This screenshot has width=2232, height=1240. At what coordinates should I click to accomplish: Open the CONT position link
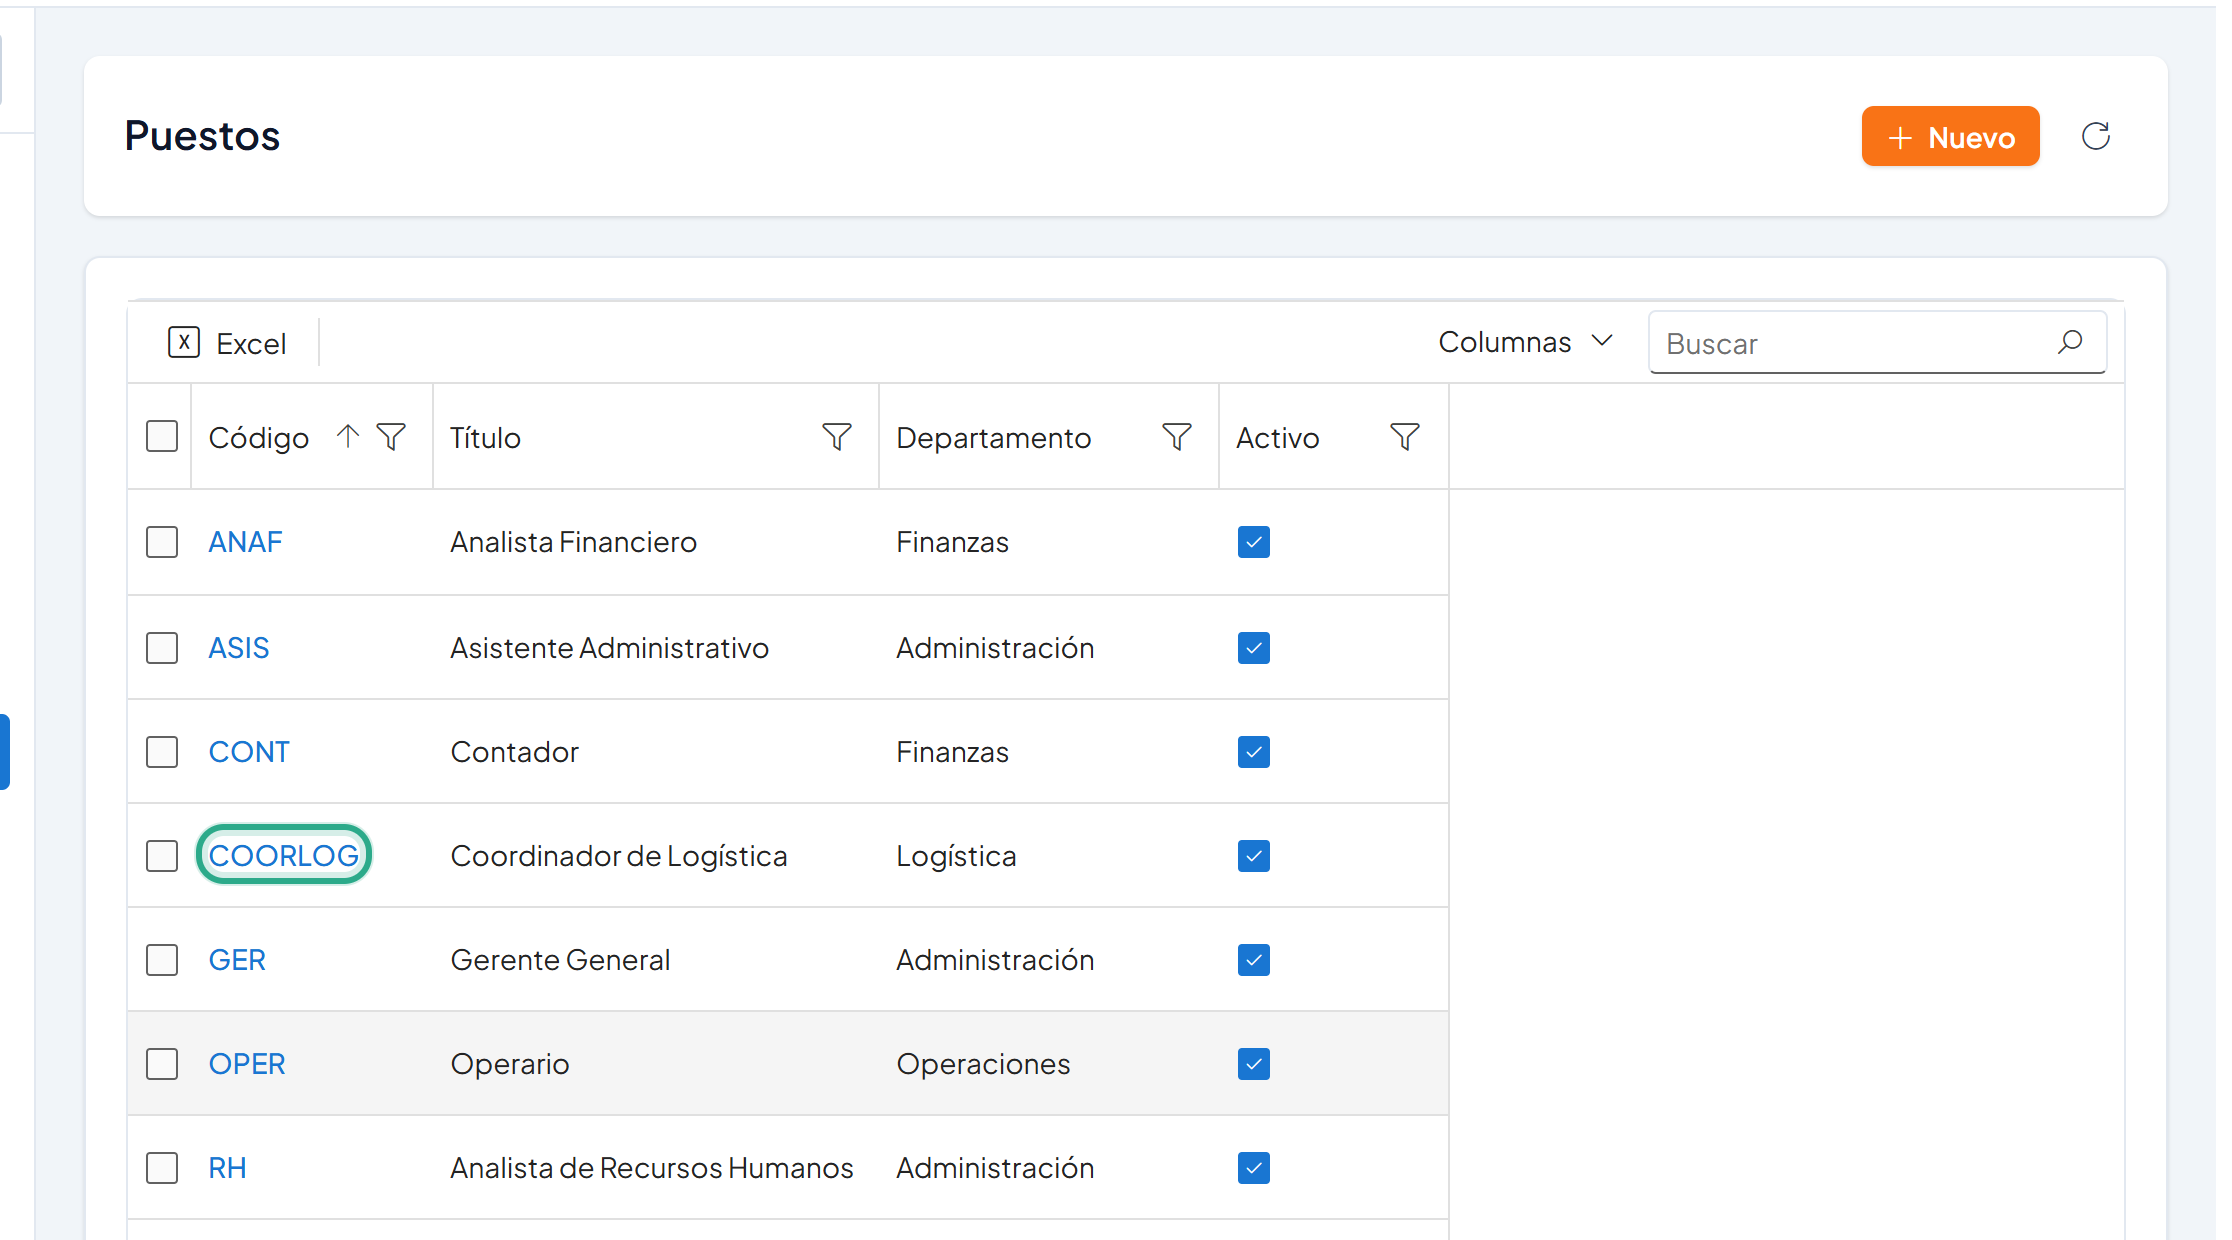pyautogui.click(x=249, y=752)
